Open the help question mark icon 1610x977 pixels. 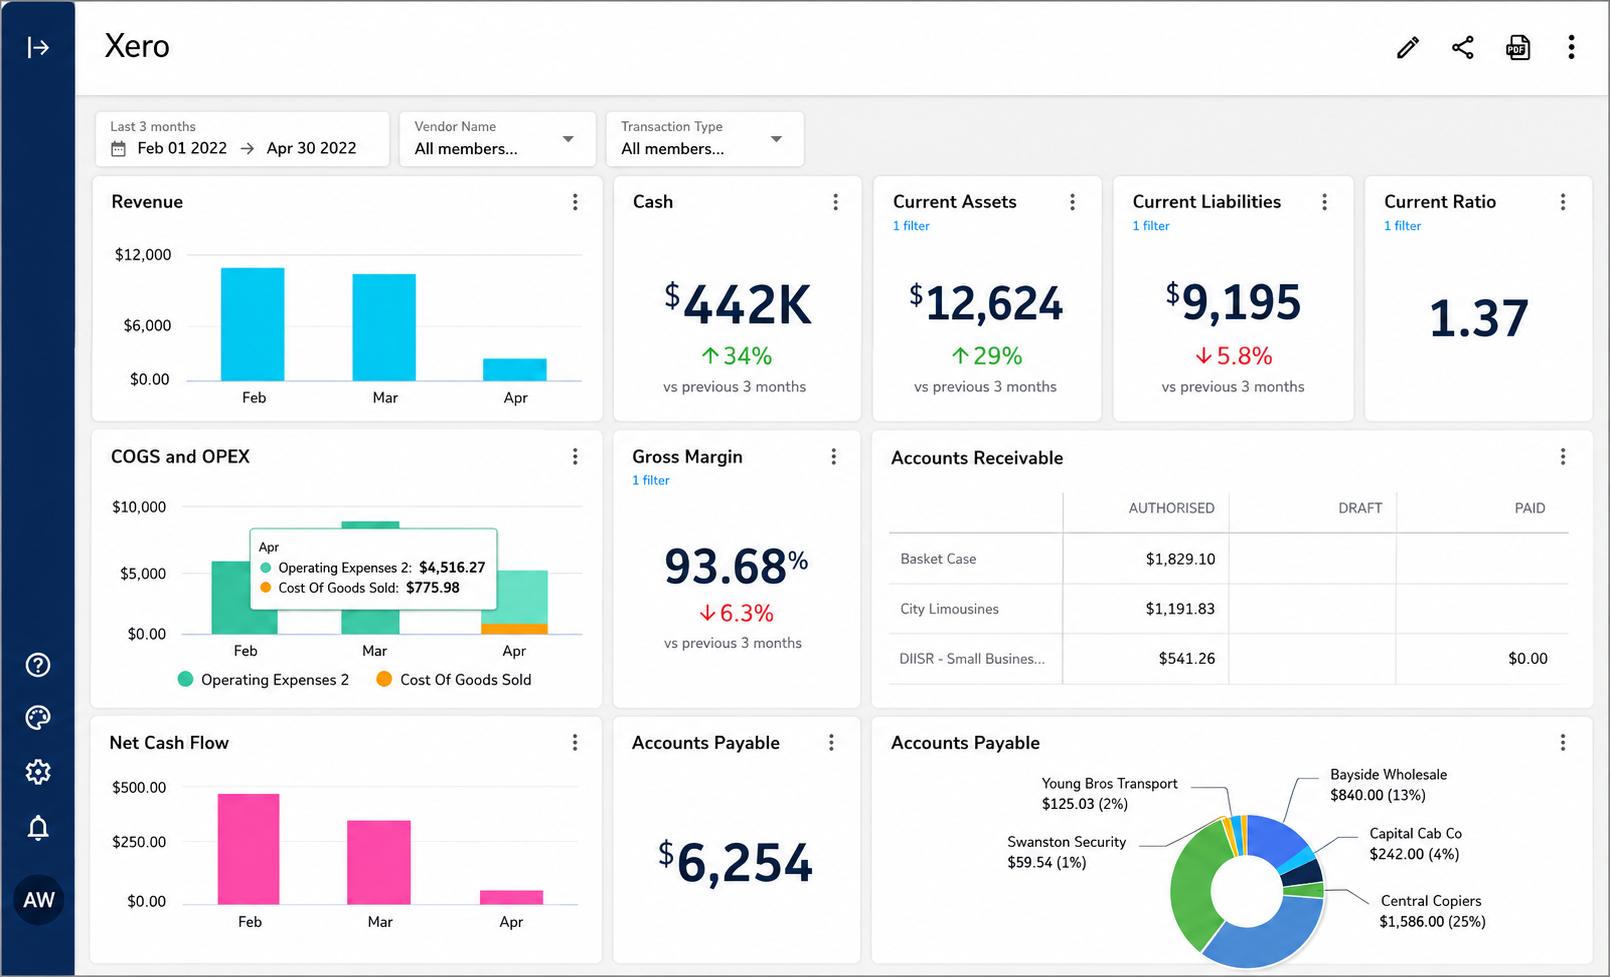click(38, 665)
